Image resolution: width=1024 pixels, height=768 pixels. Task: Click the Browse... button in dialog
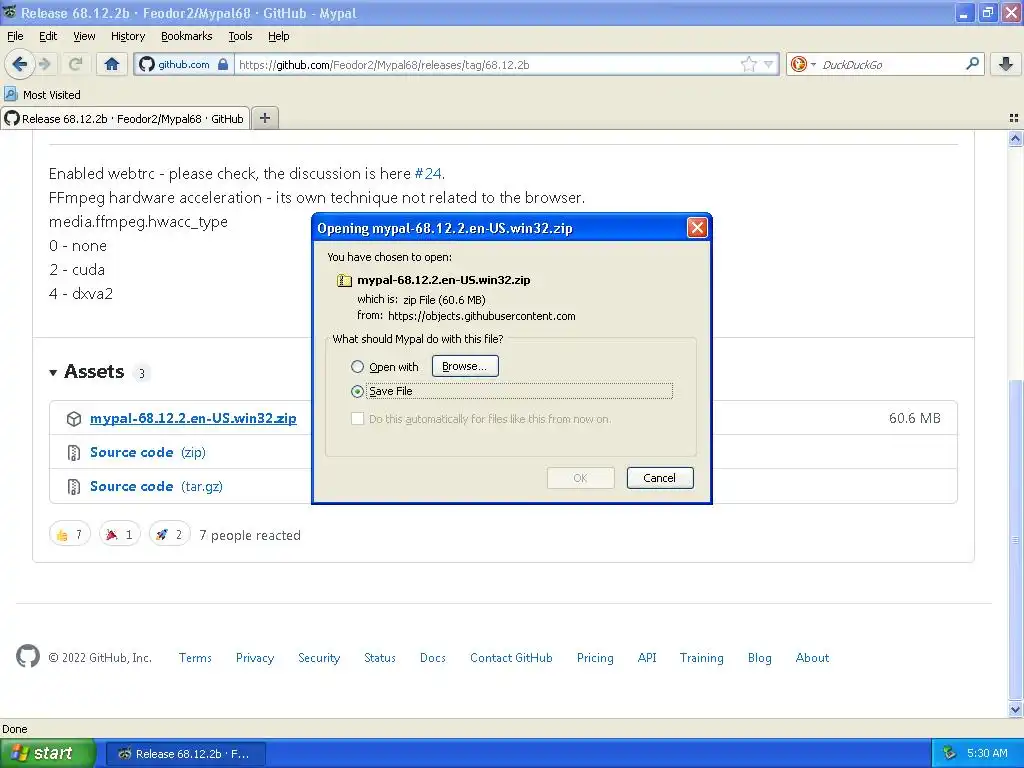tap(465, 366)
